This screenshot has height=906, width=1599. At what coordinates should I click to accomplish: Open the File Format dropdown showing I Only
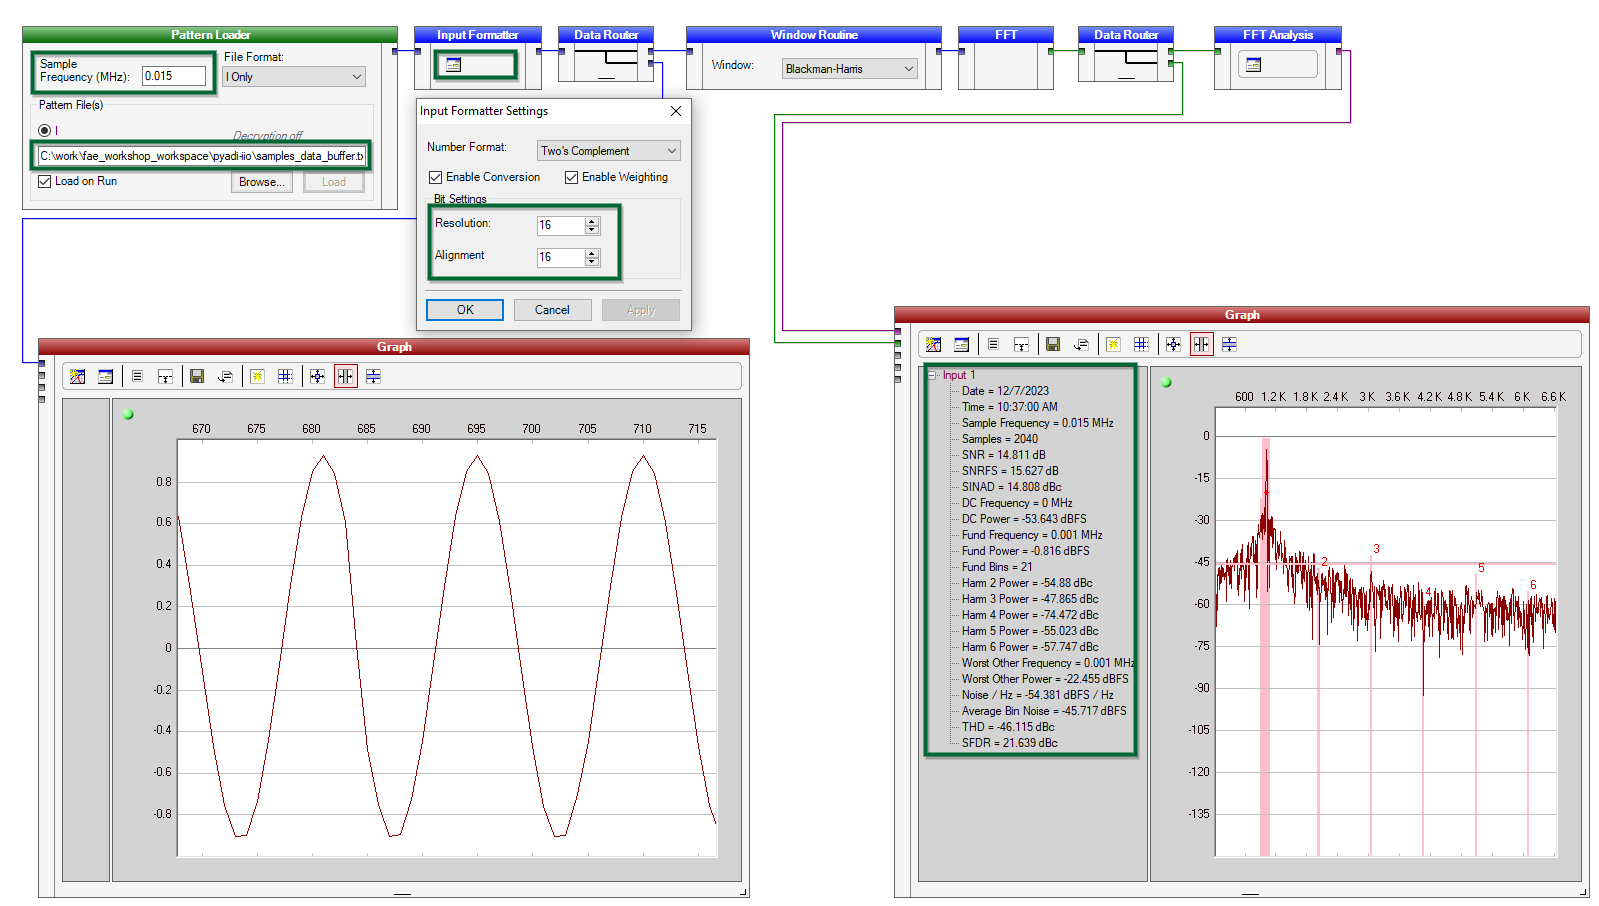293,77
